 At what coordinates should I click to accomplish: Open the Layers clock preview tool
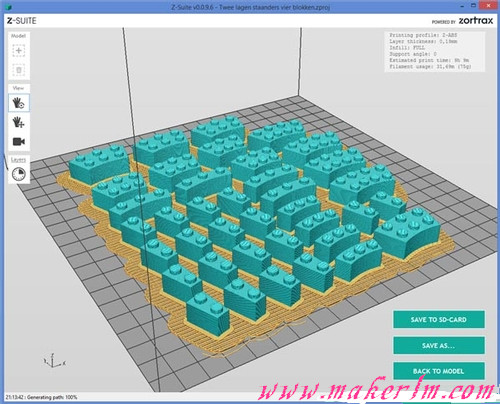click(x=19, y=174)
